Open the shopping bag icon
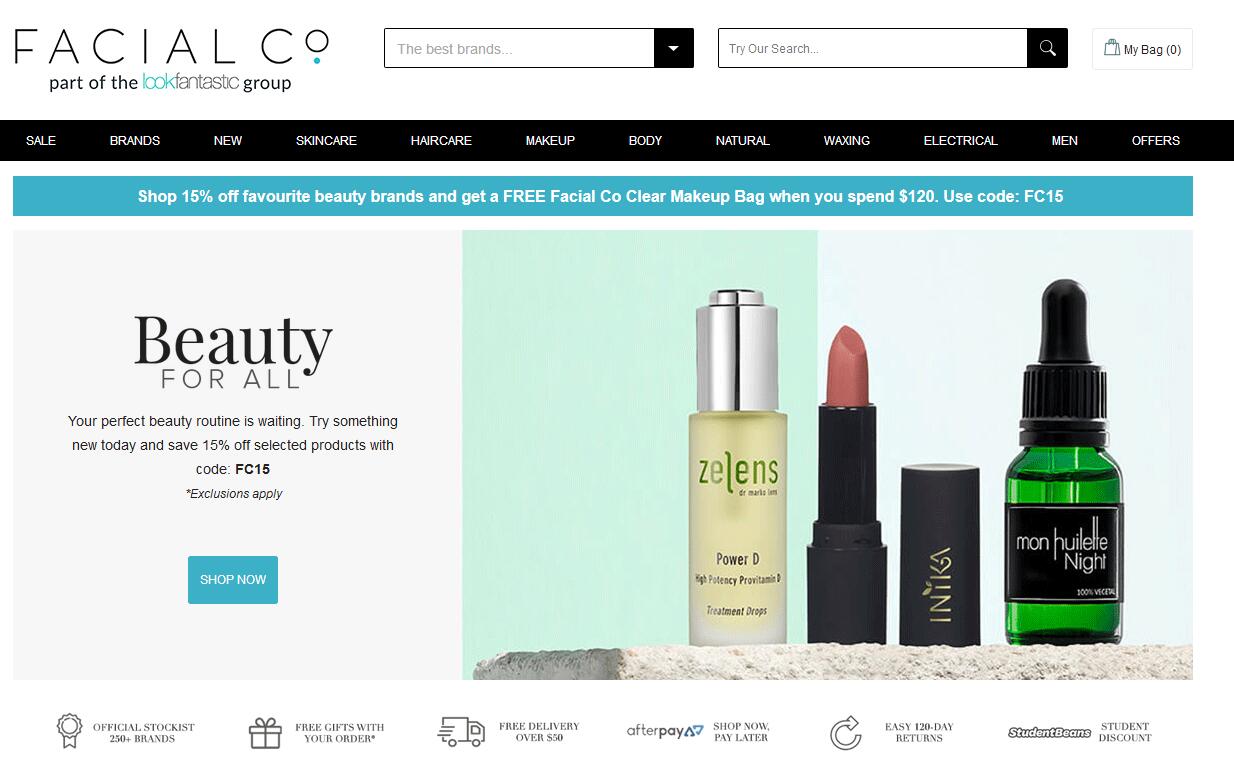The width and height of the screenshot is (1234, 774). 1111,47
